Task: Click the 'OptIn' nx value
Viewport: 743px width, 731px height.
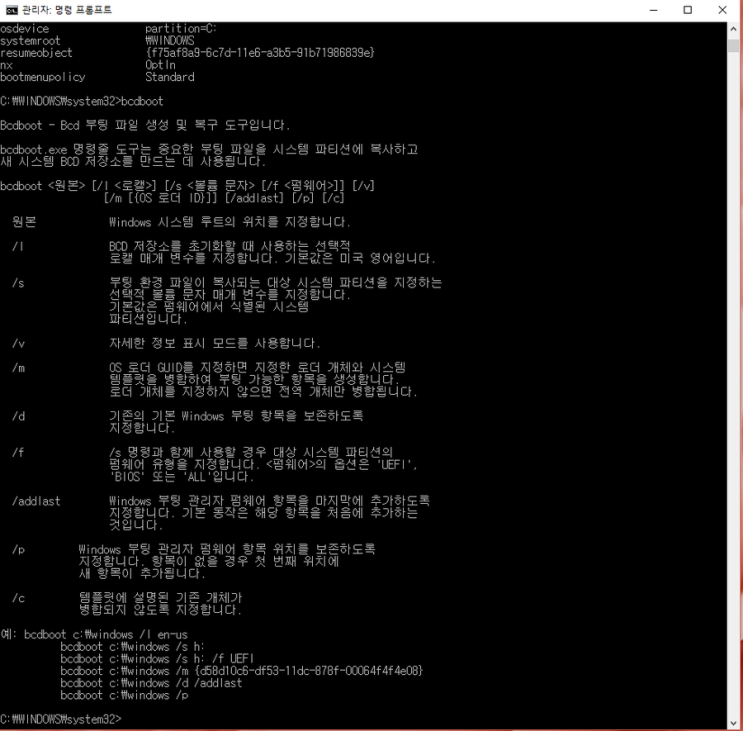Action: pyautogui.click(x=160, y=65)
